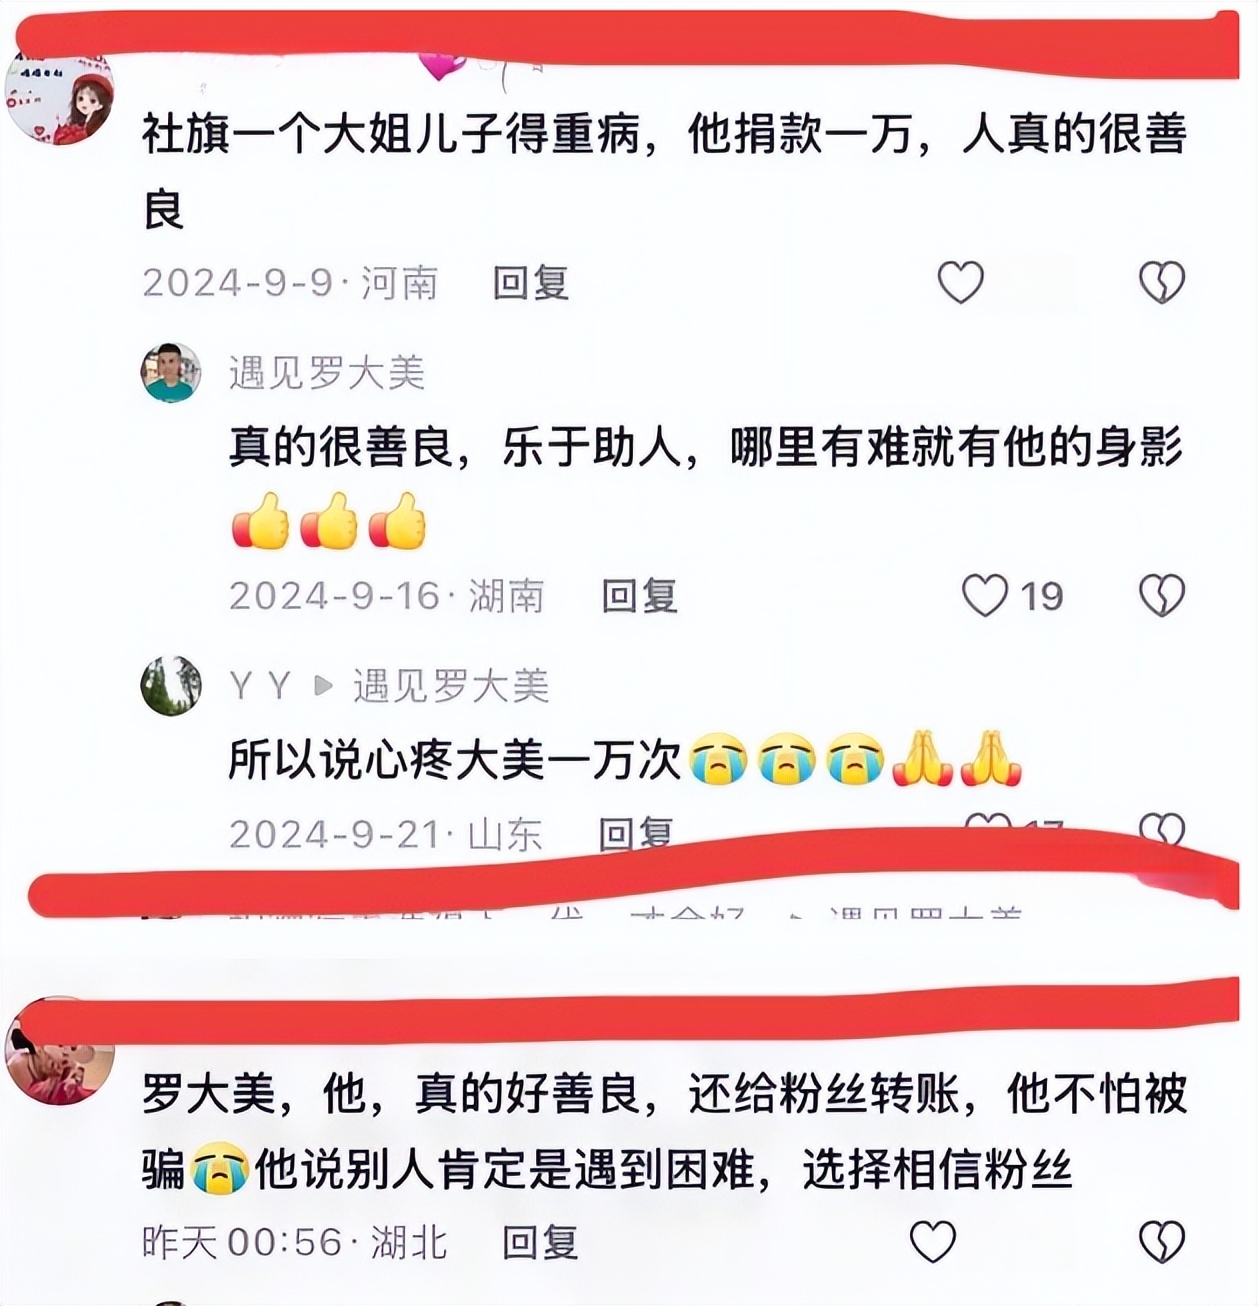Open Y Y's profile avatar
Viewport: 1258px width, 1306px height.
point(171,686)
